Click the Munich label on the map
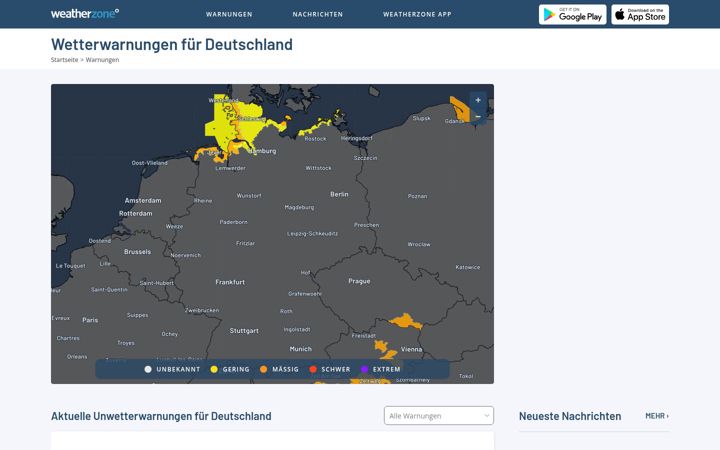The image size is (720, 450). tap(301, 349)
